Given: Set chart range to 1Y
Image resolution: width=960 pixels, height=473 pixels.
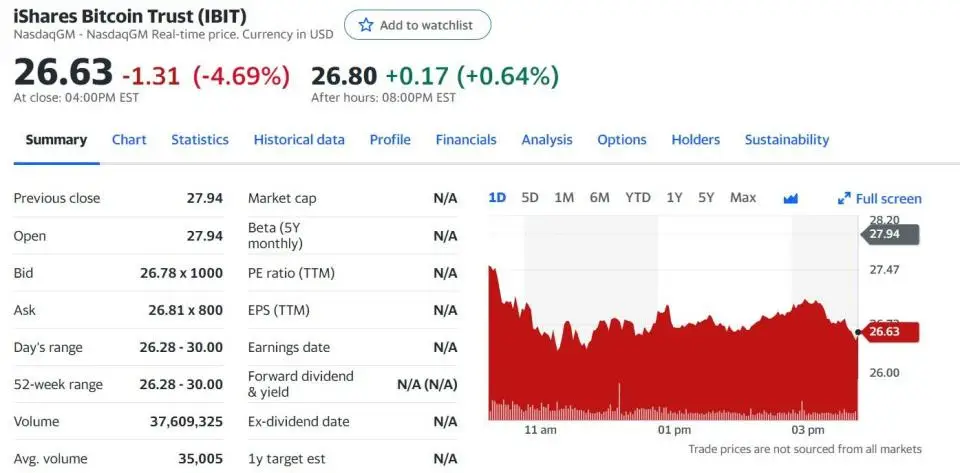Looking at the screenshot, I should pos(674,198).
